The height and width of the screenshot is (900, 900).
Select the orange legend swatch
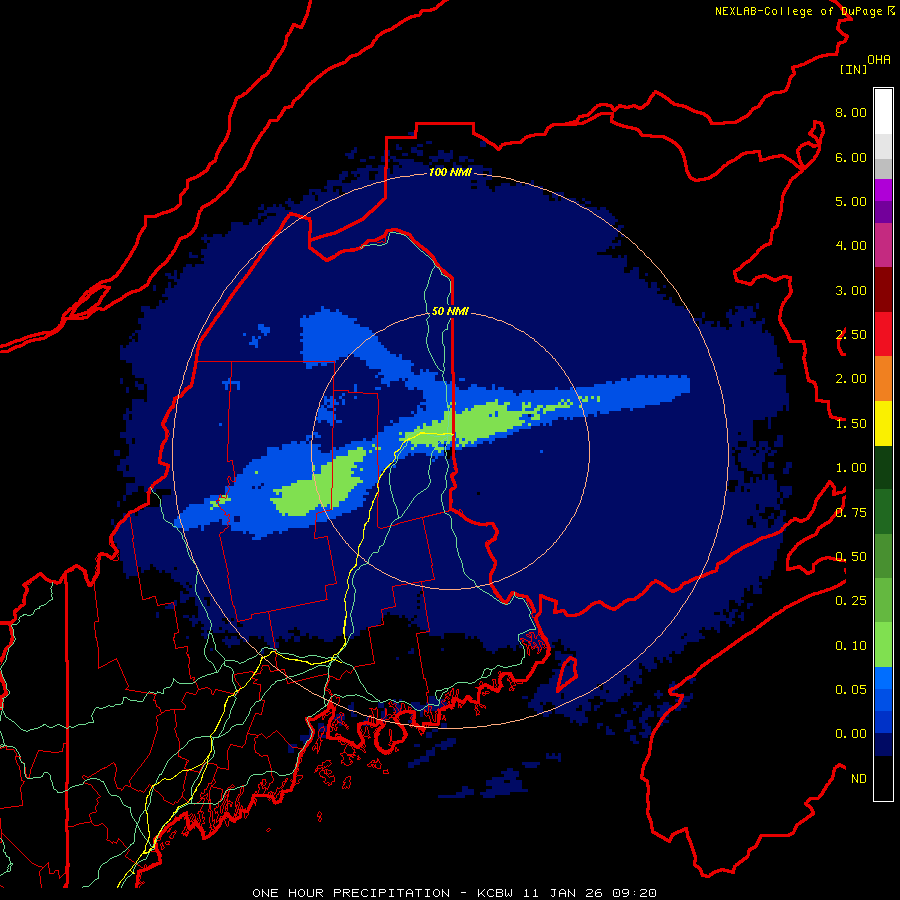coord(883,379)
